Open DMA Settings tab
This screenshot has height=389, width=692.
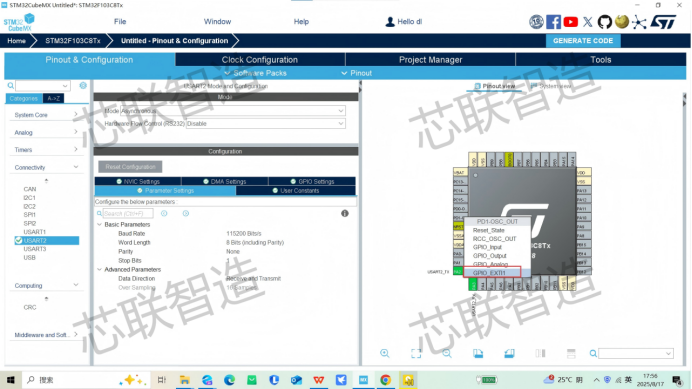(225, 181)
